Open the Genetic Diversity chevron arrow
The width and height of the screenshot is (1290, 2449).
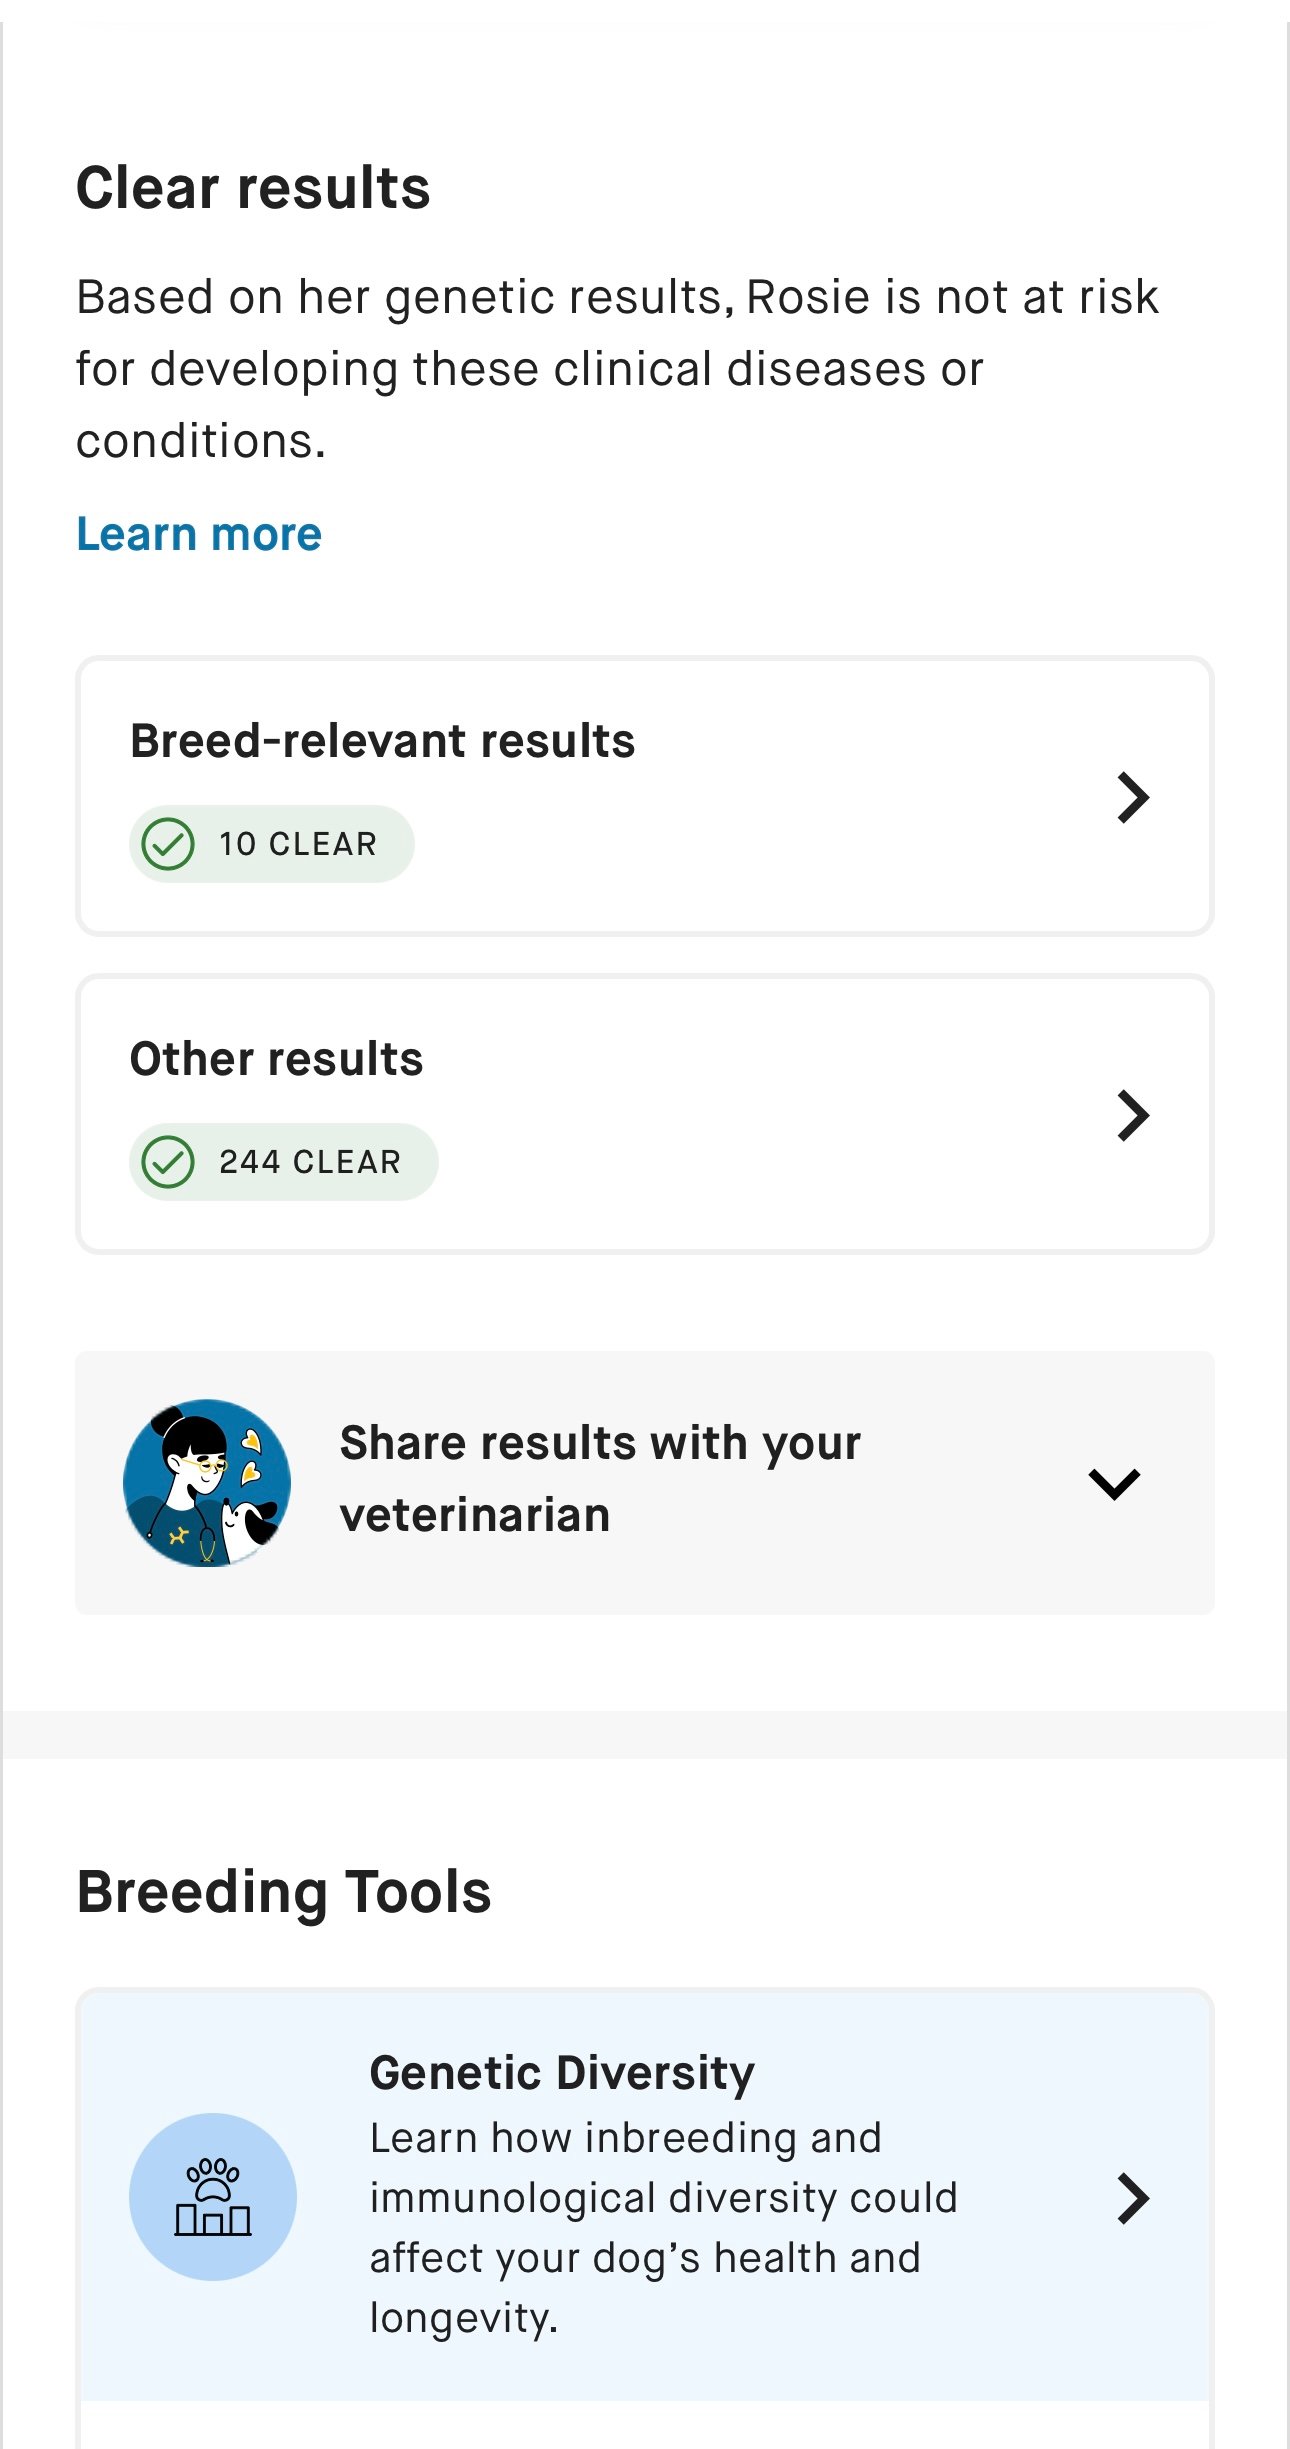pos(1133,2198)
